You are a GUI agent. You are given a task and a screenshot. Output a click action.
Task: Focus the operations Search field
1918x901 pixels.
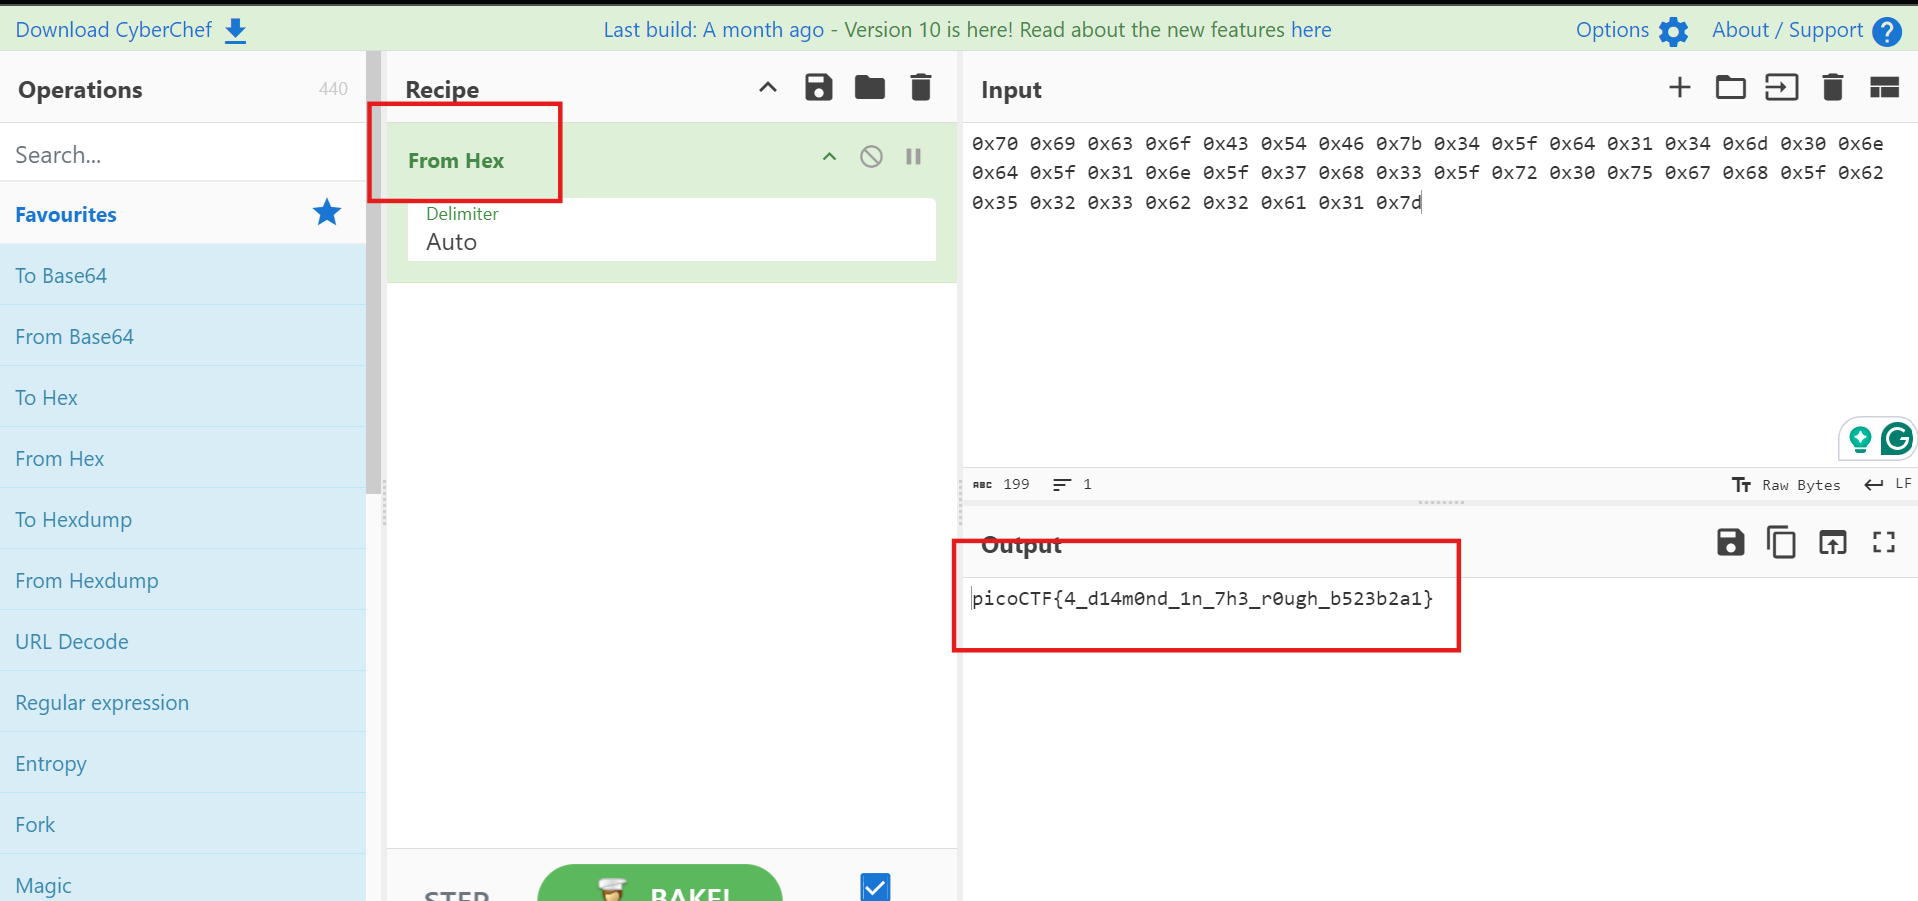tap(183, 155)
